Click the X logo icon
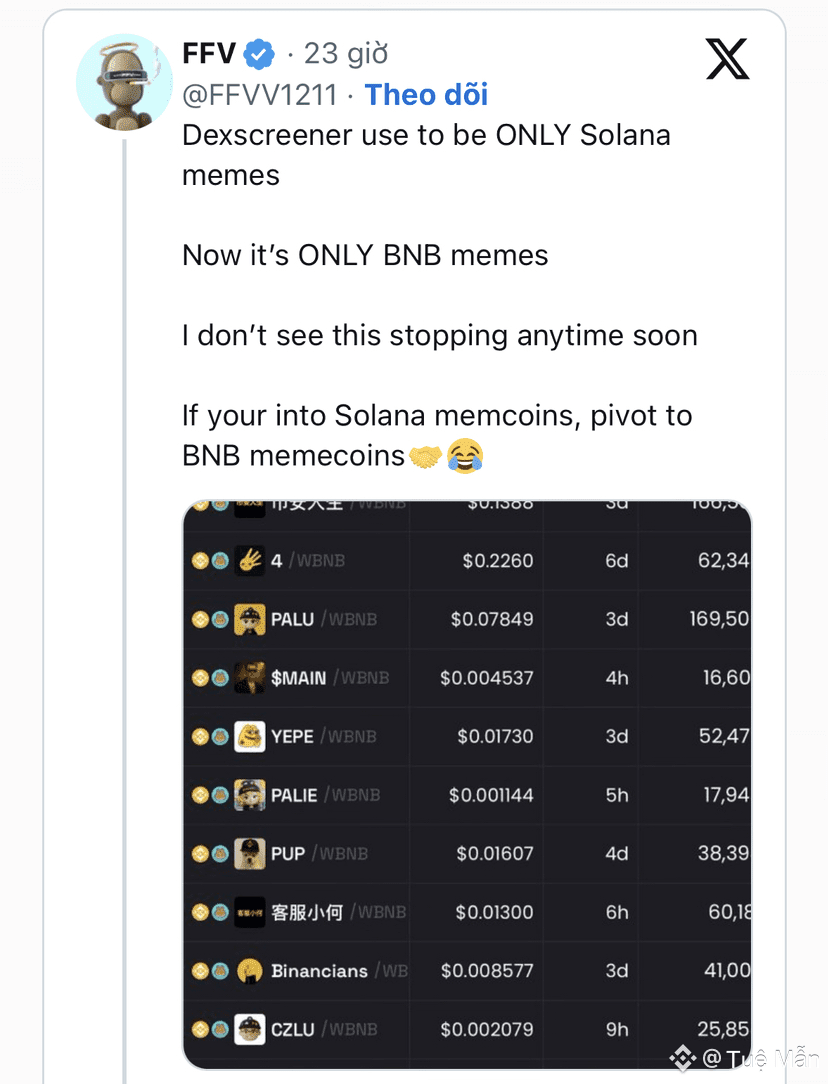This screenshot has height=1084, width=828. point(727,58)
